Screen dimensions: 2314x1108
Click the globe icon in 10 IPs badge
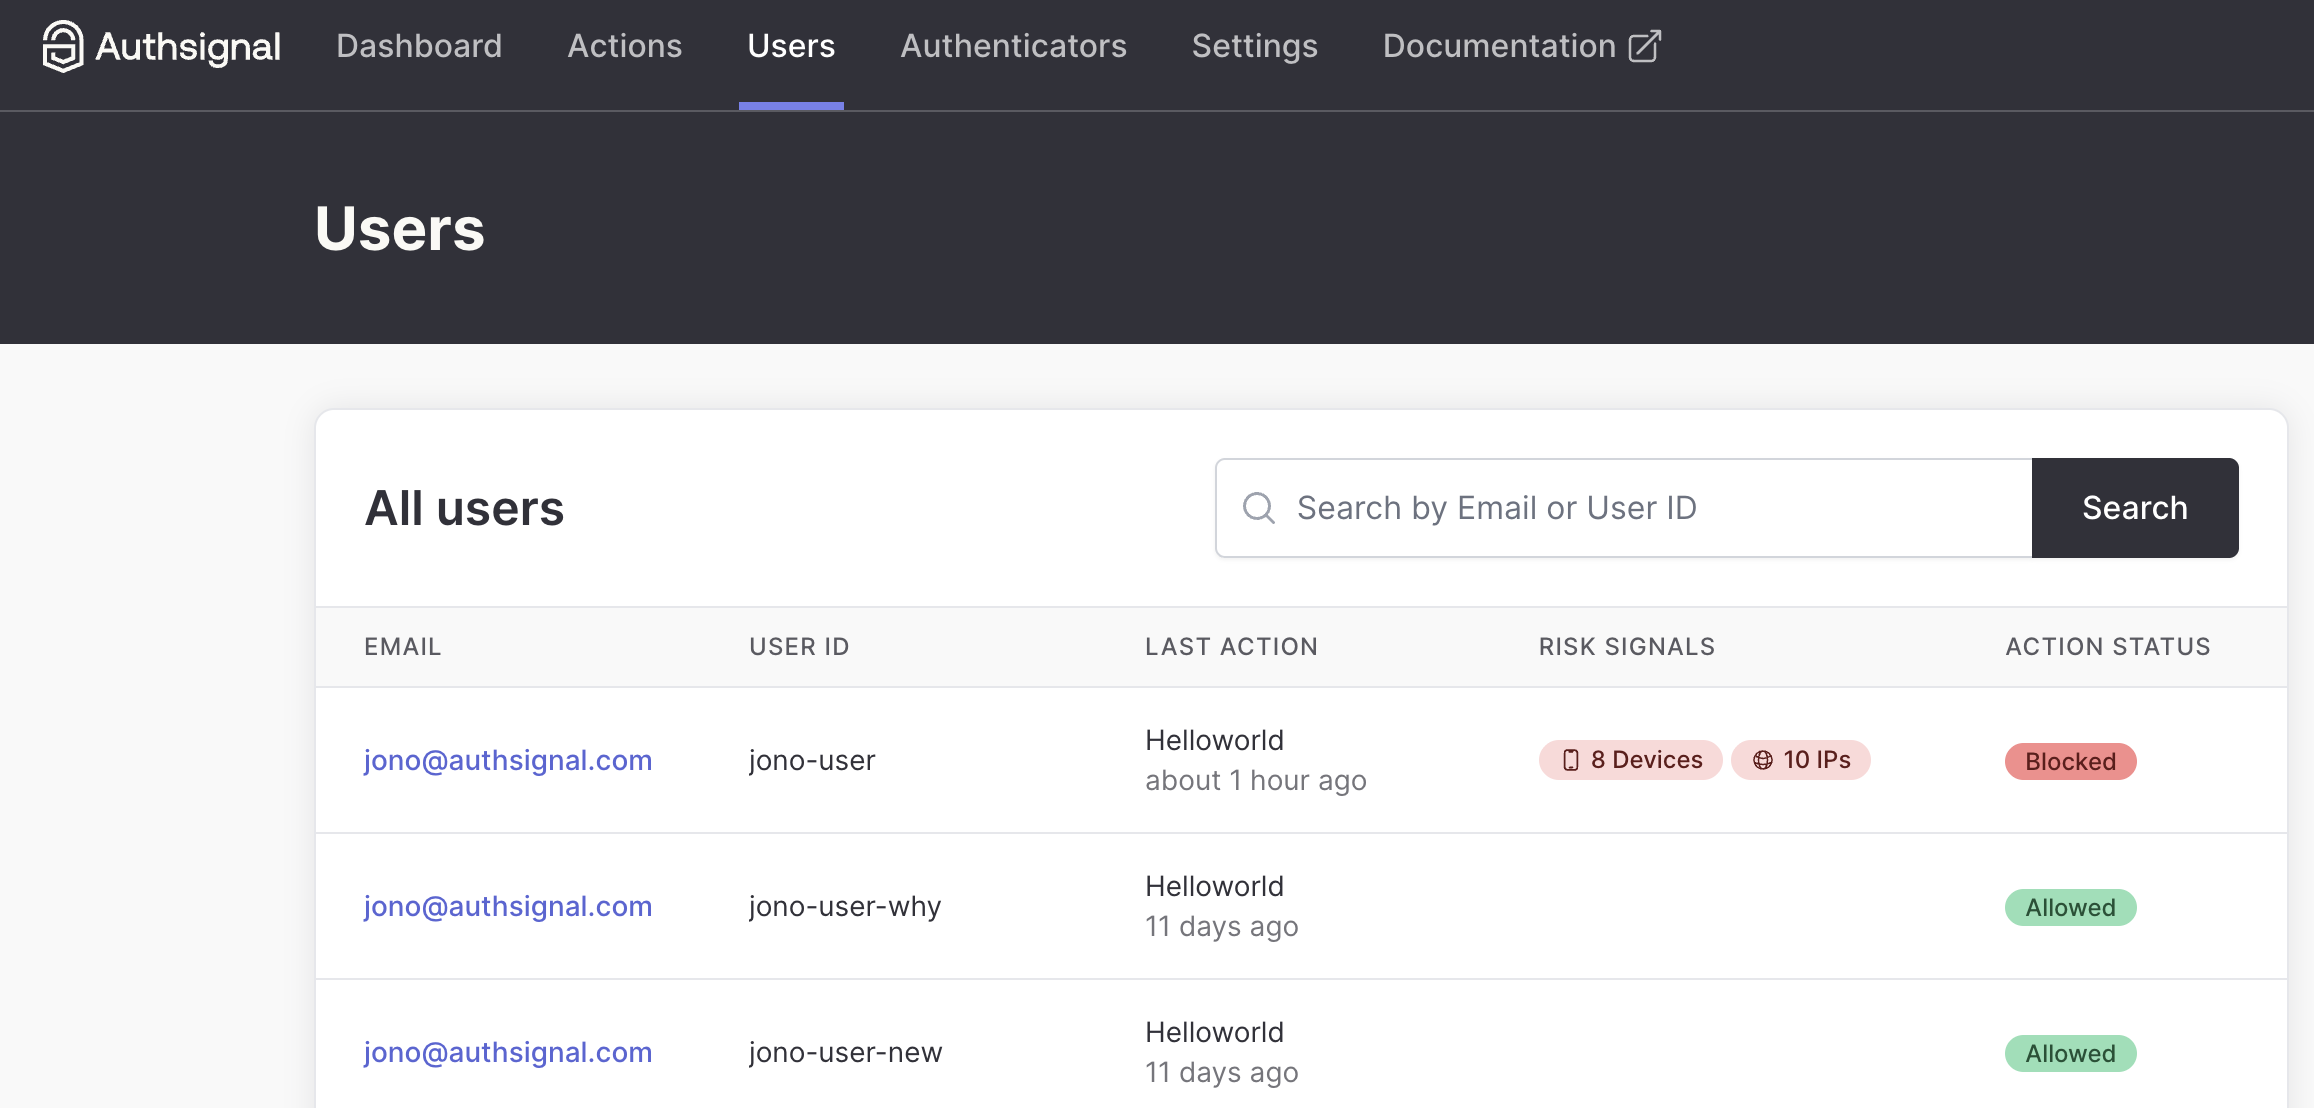click(1763, 760)
